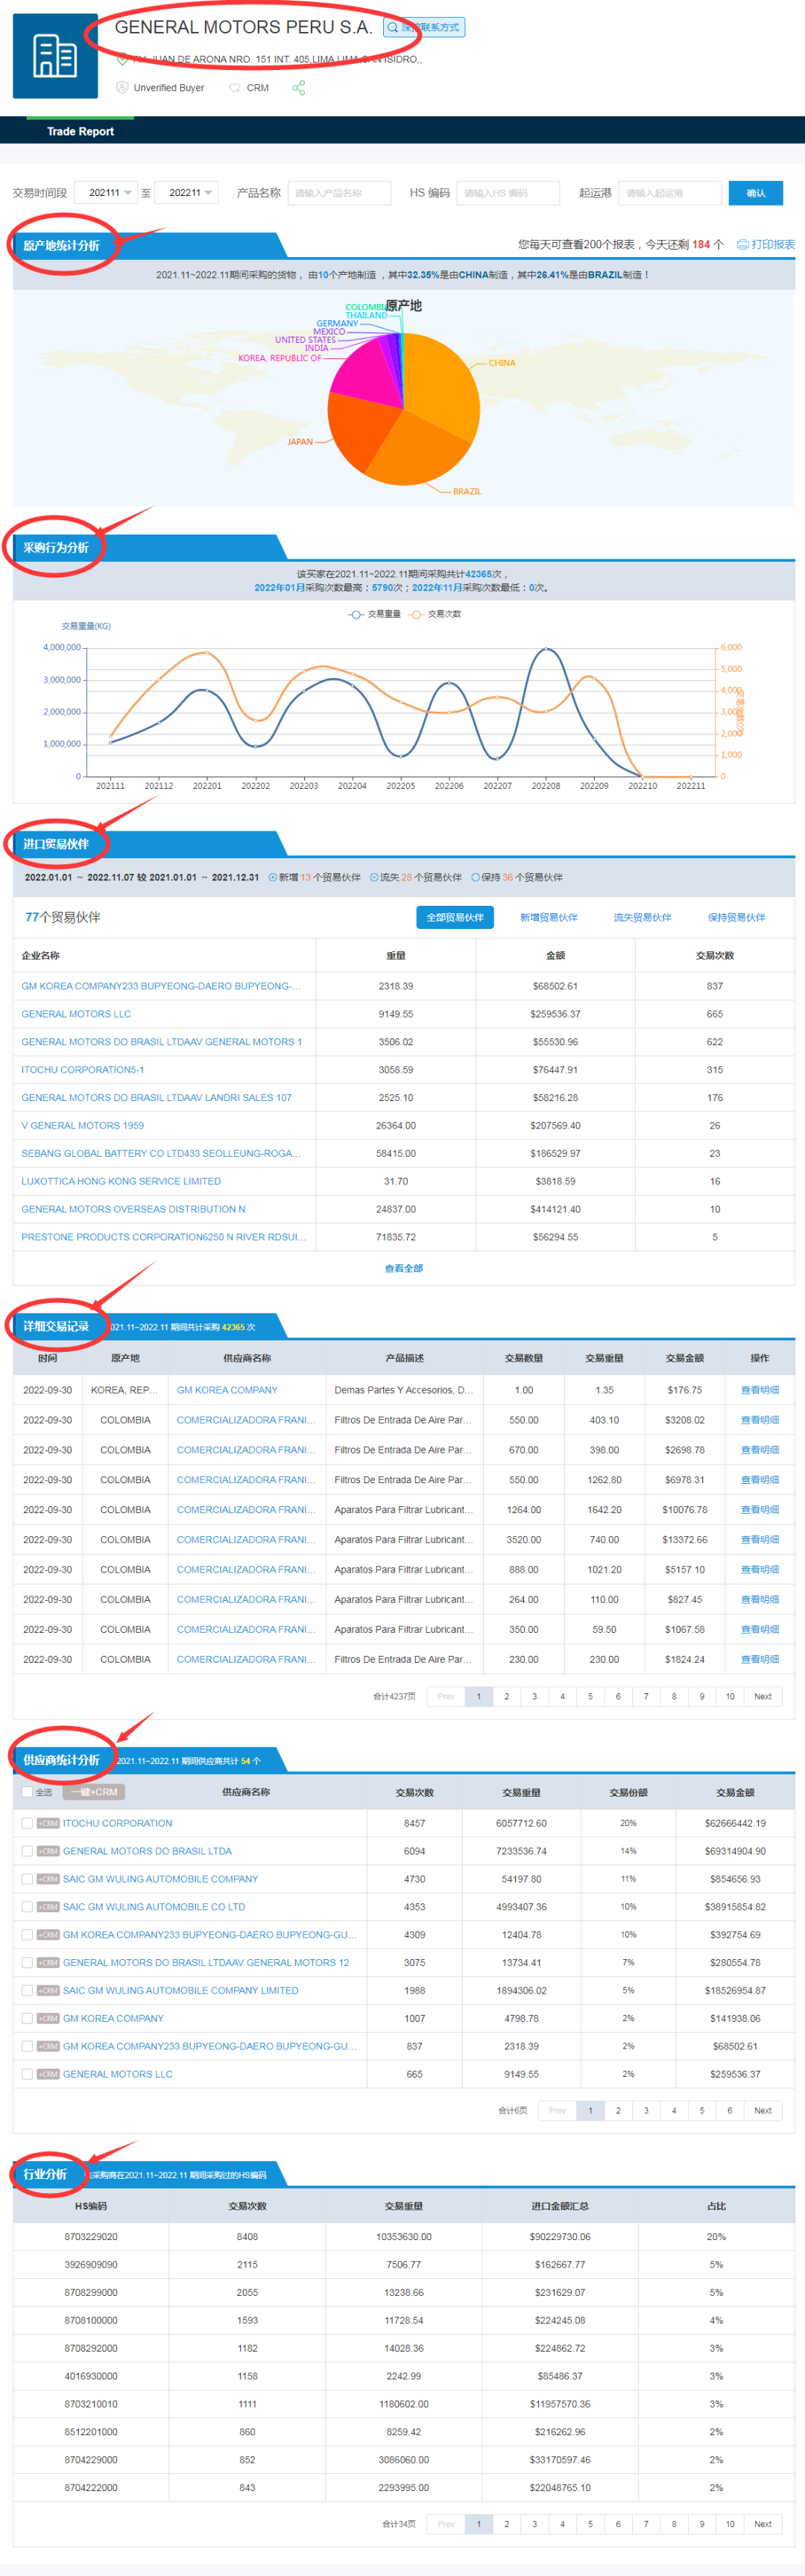Click the company building logo icon
Image resolution: width=805 pixels, height=2576 pixels.
click(55, 56)
